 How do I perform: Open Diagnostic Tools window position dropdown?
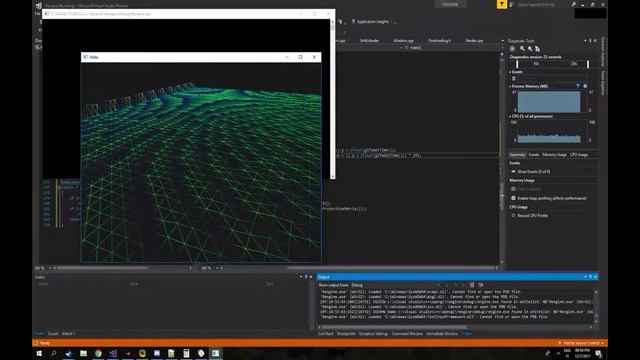[585, 41]
